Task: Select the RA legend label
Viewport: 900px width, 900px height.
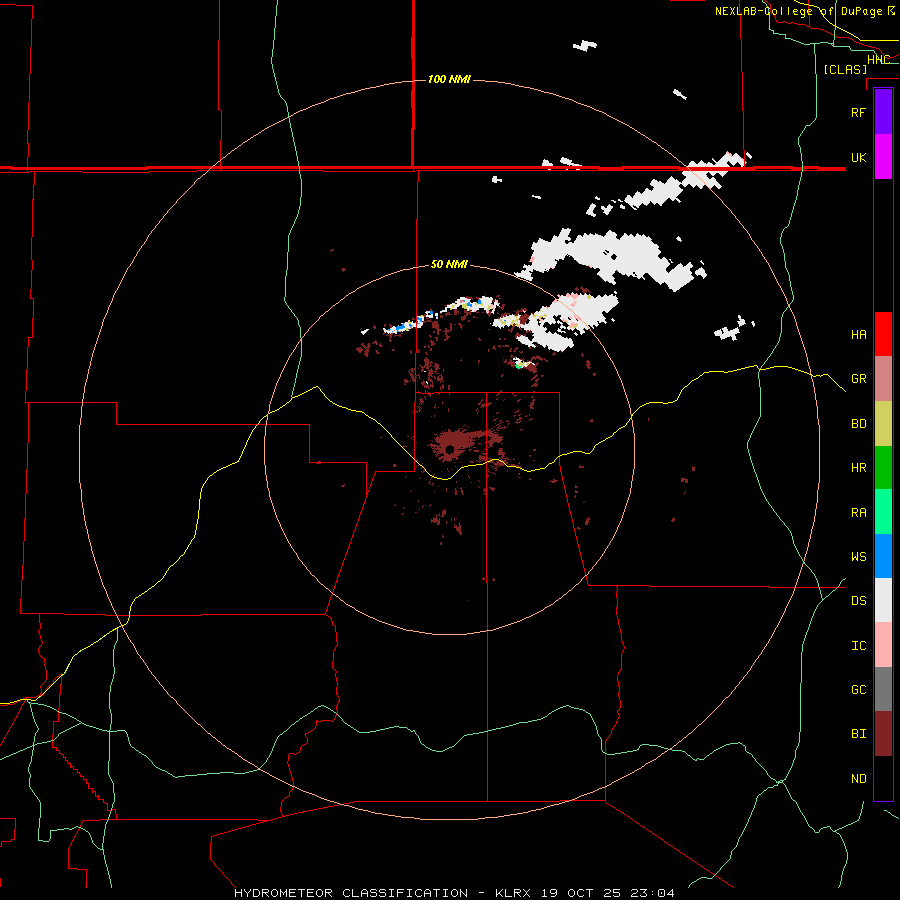Action: [858, 513]
